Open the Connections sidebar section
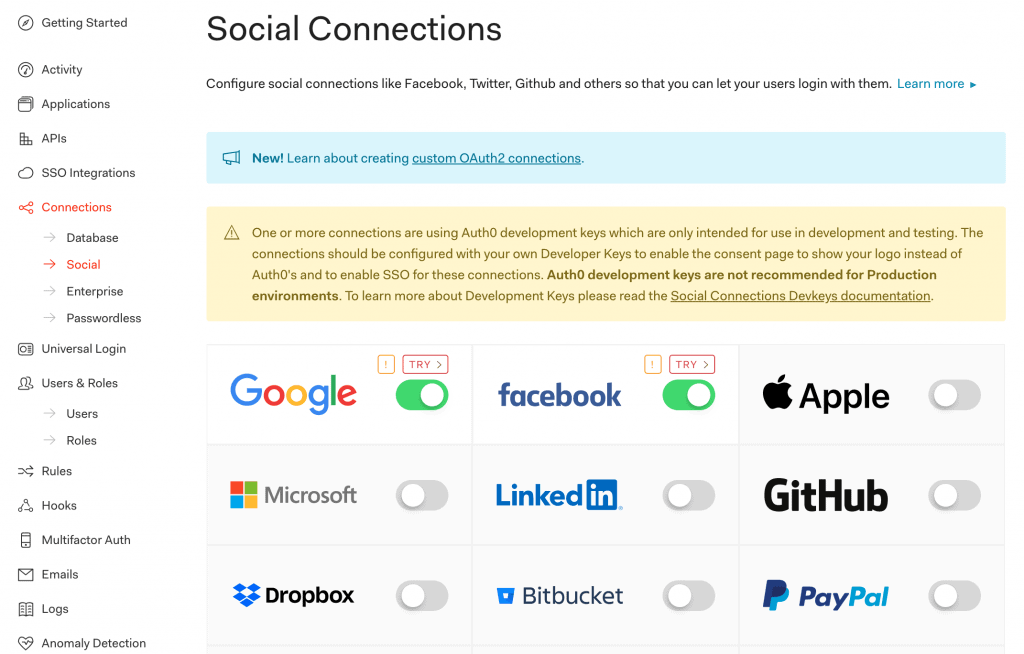The height and width of the screenshot is (654, 1024). point(76,208)
